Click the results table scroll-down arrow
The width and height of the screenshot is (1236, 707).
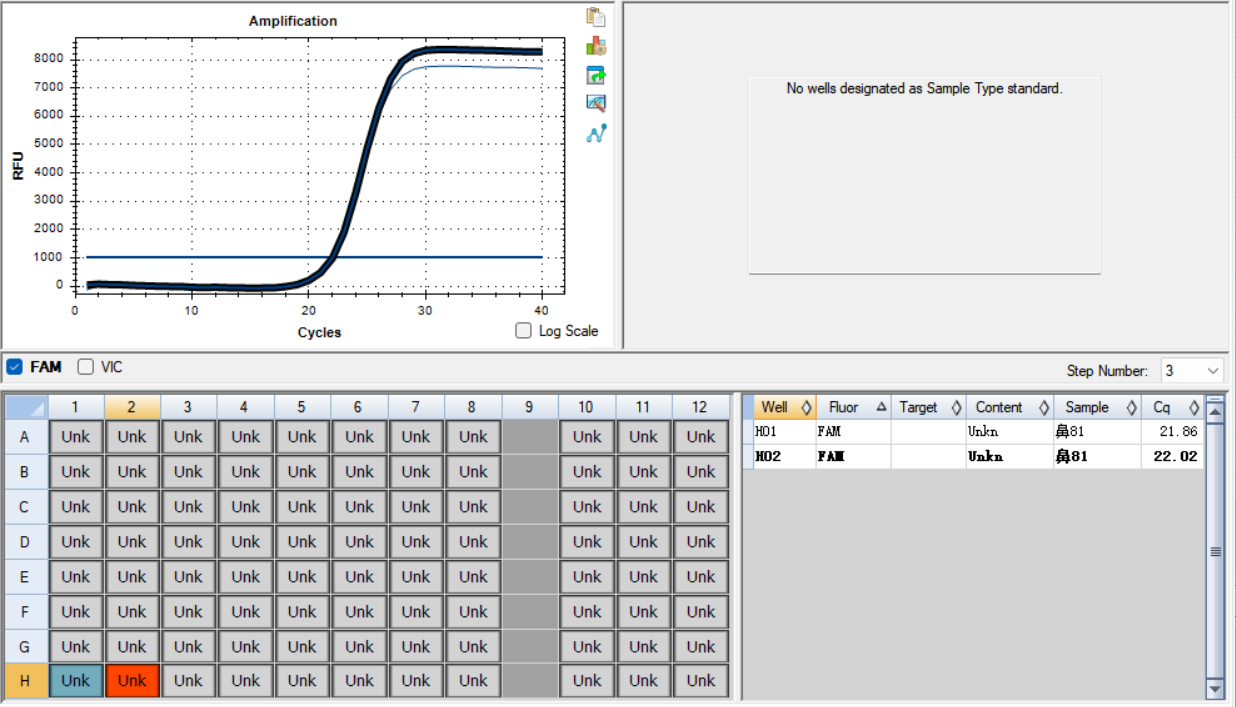pos(1216,689)
